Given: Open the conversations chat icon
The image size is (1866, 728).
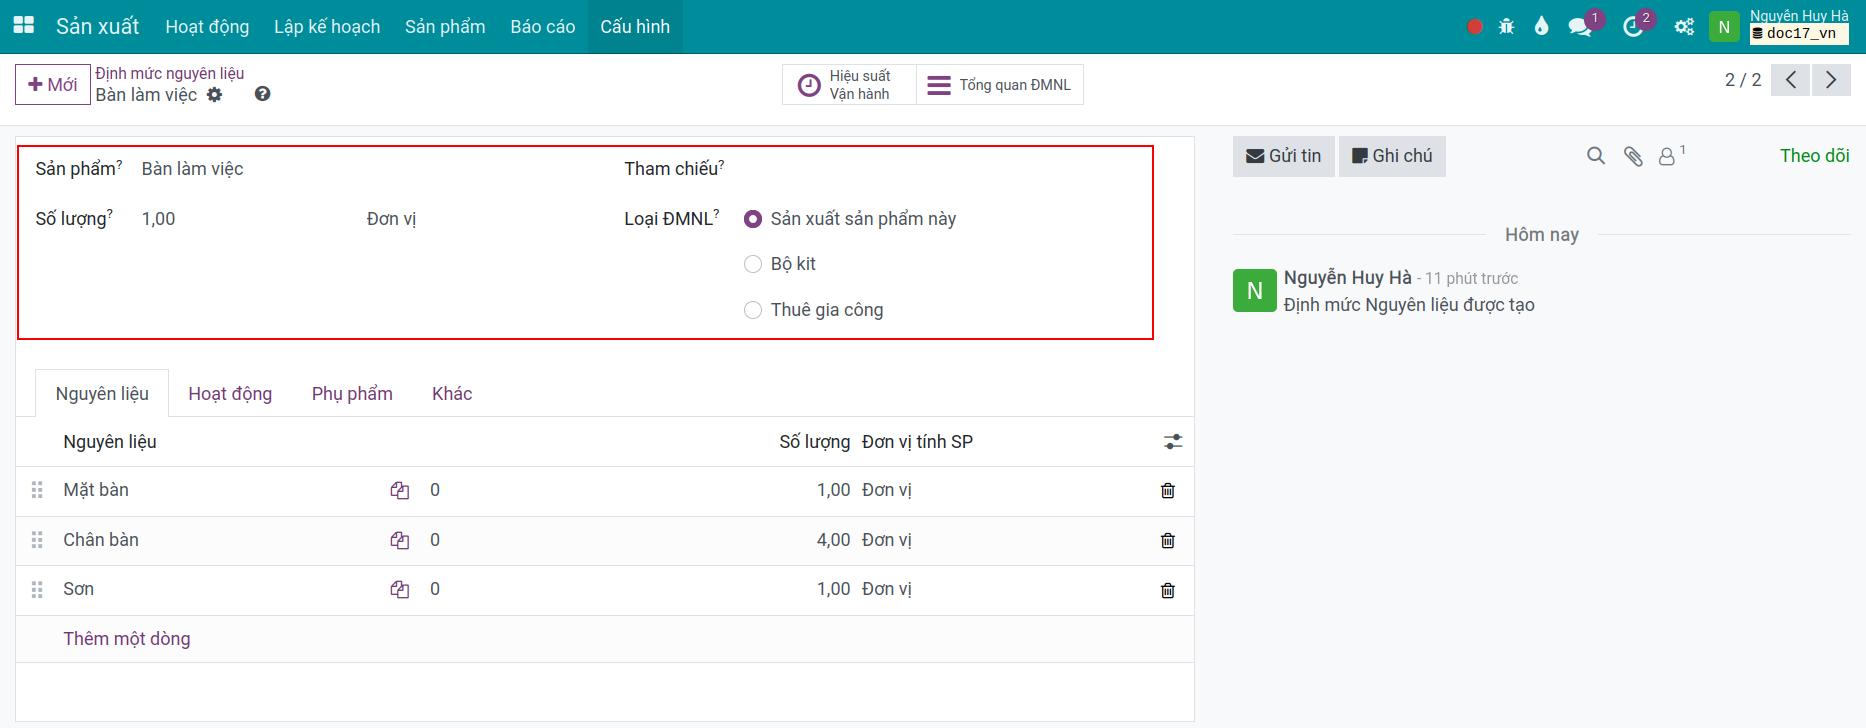Looking at the screenshot, I should (1580, 27).
